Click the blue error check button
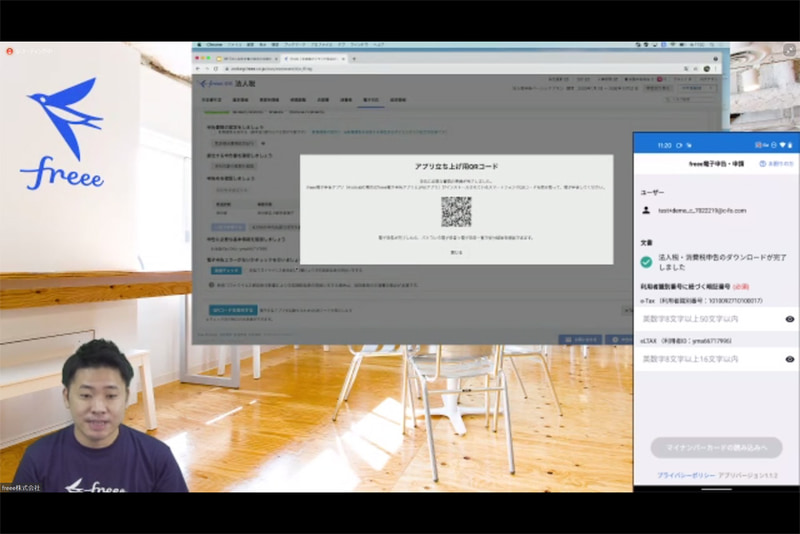The width and height of the screenshot is (800, 534). 227,270
